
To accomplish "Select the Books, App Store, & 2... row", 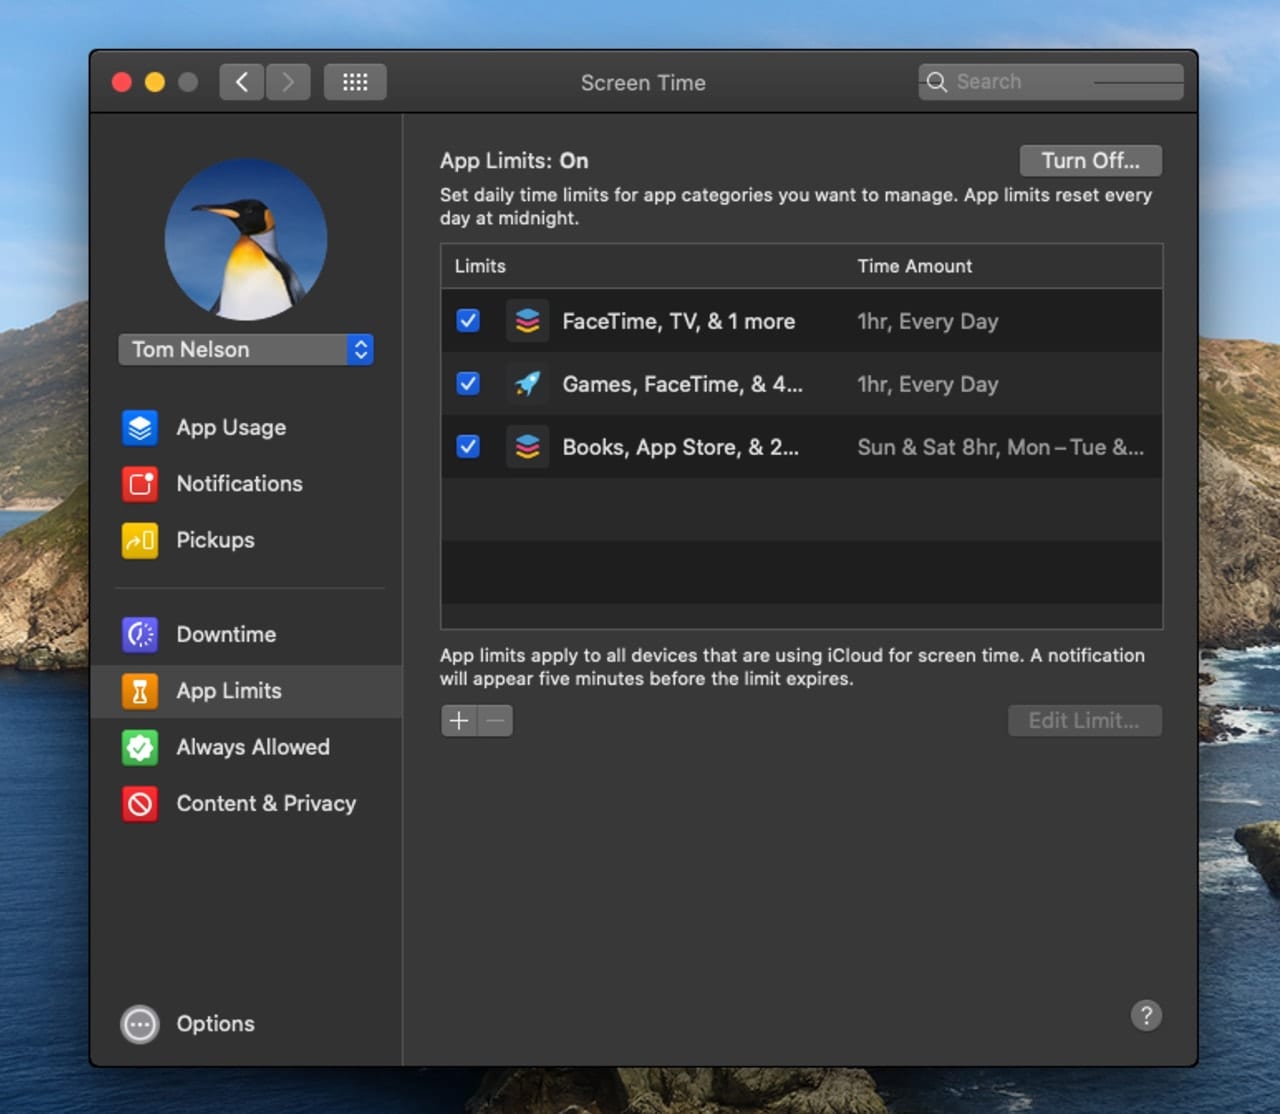I will coord(680,447).
